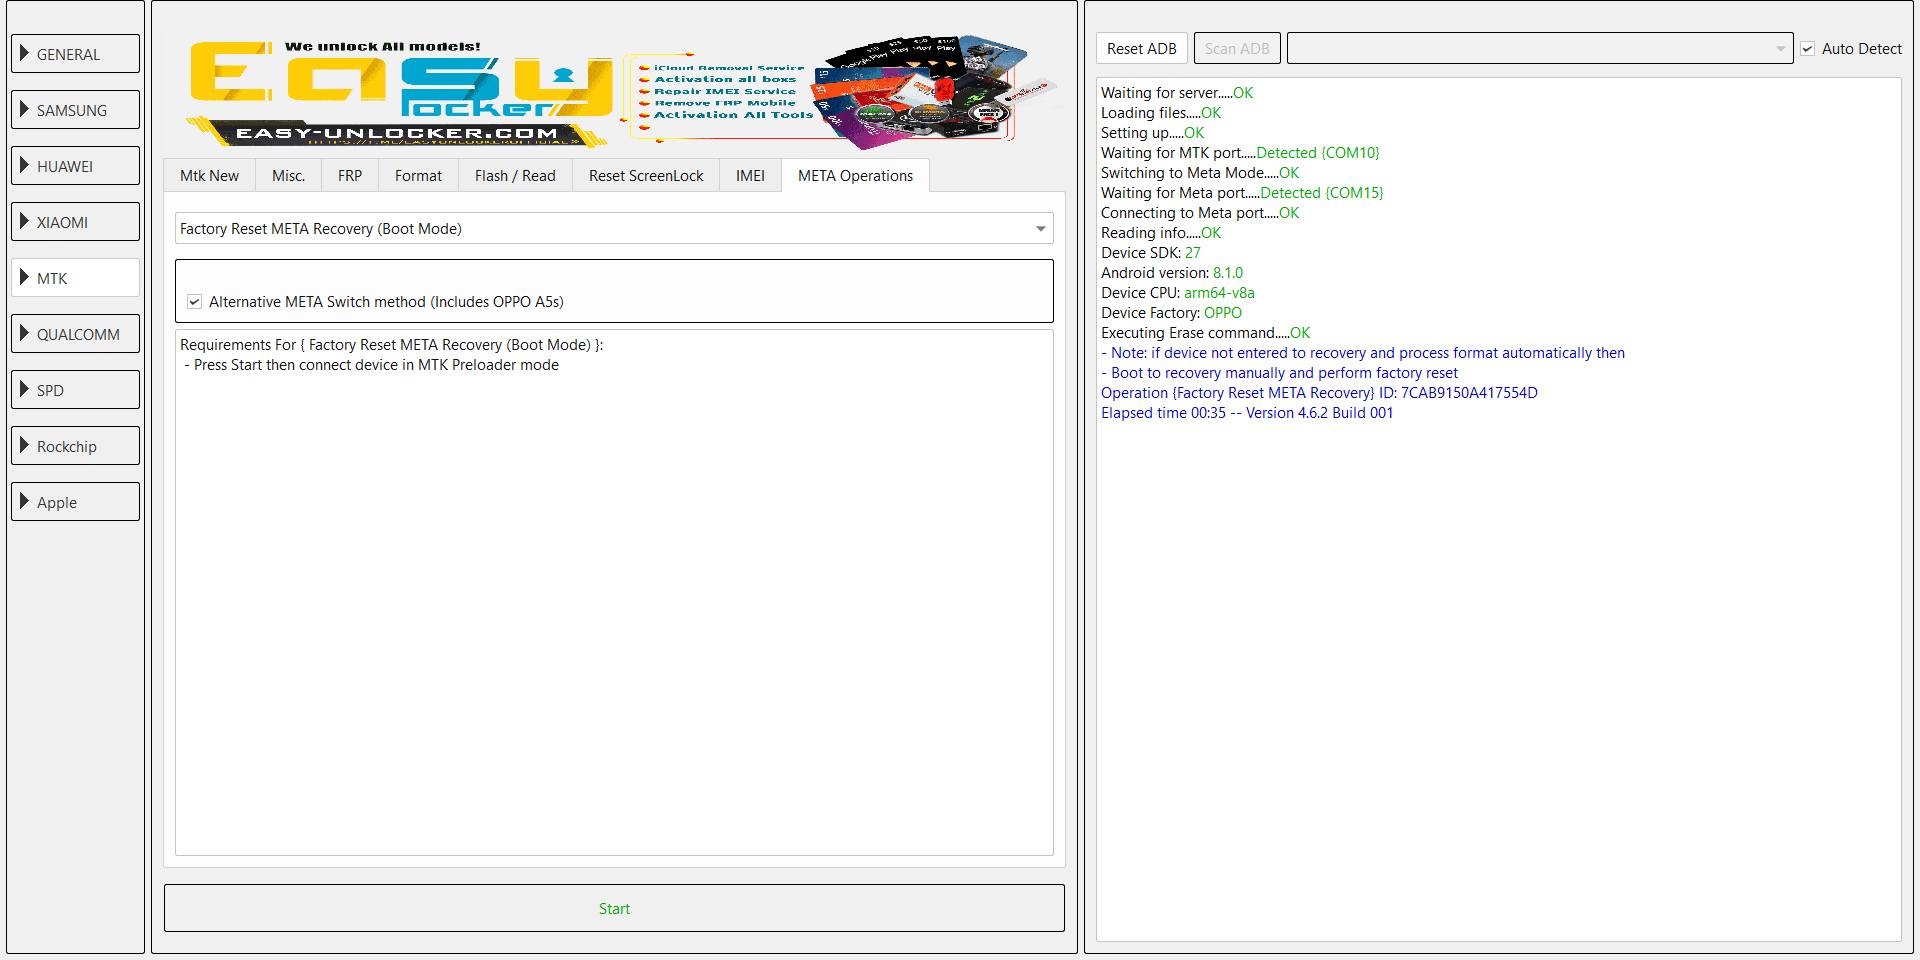
Task: Click log line 'Waiting for MTK port'
Action: [1240, 153]
